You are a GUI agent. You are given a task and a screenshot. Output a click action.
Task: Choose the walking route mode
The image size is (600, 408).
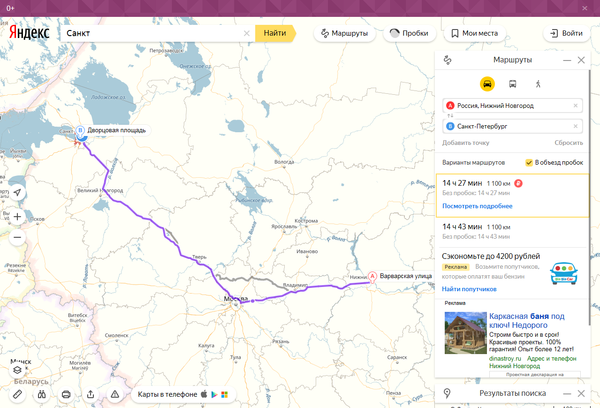coord(537,84)
